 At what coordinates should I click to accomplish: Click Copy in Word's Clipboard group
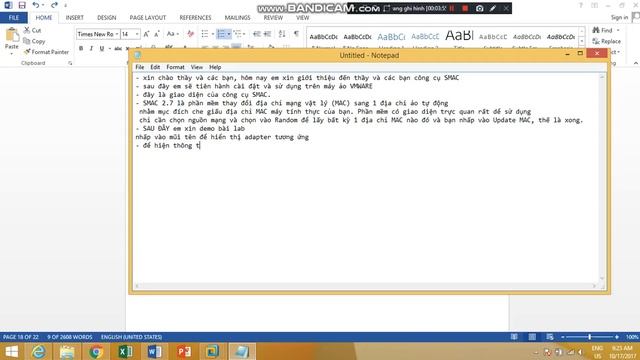[x=34, y=41]
